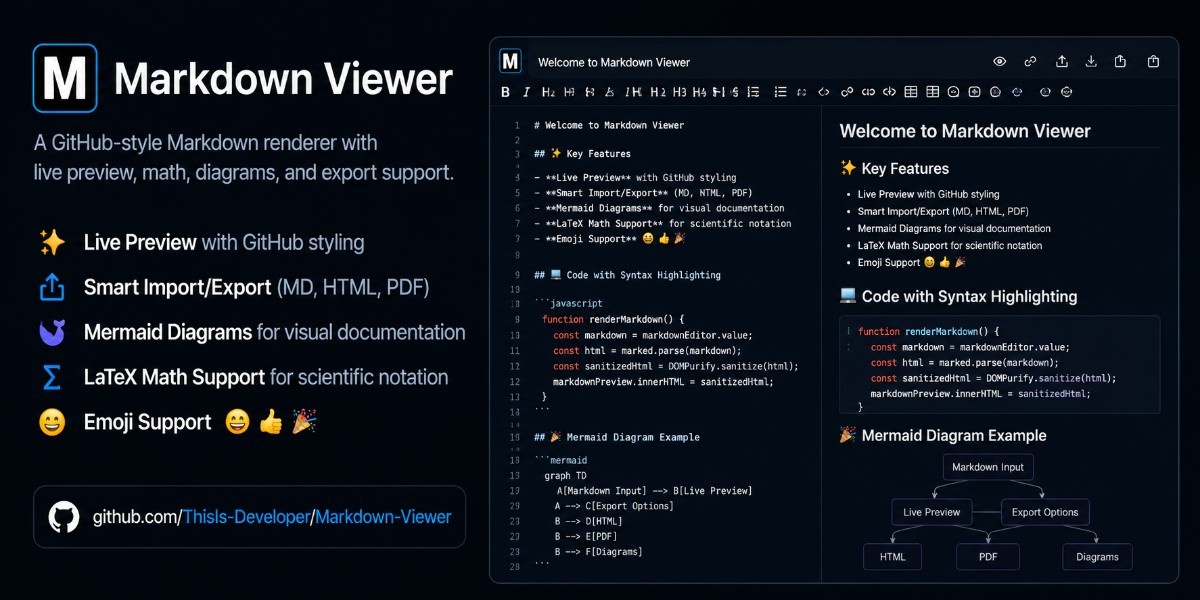Click the preview heading Welcome to Markdown Viewer

tap(965, 131)
